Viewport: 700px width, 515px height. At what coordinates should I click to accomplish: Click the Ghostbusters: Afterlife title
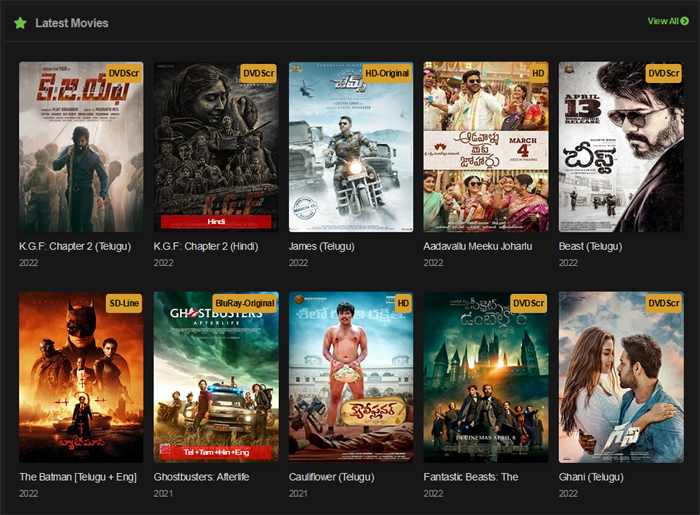(x=201, y=477)
